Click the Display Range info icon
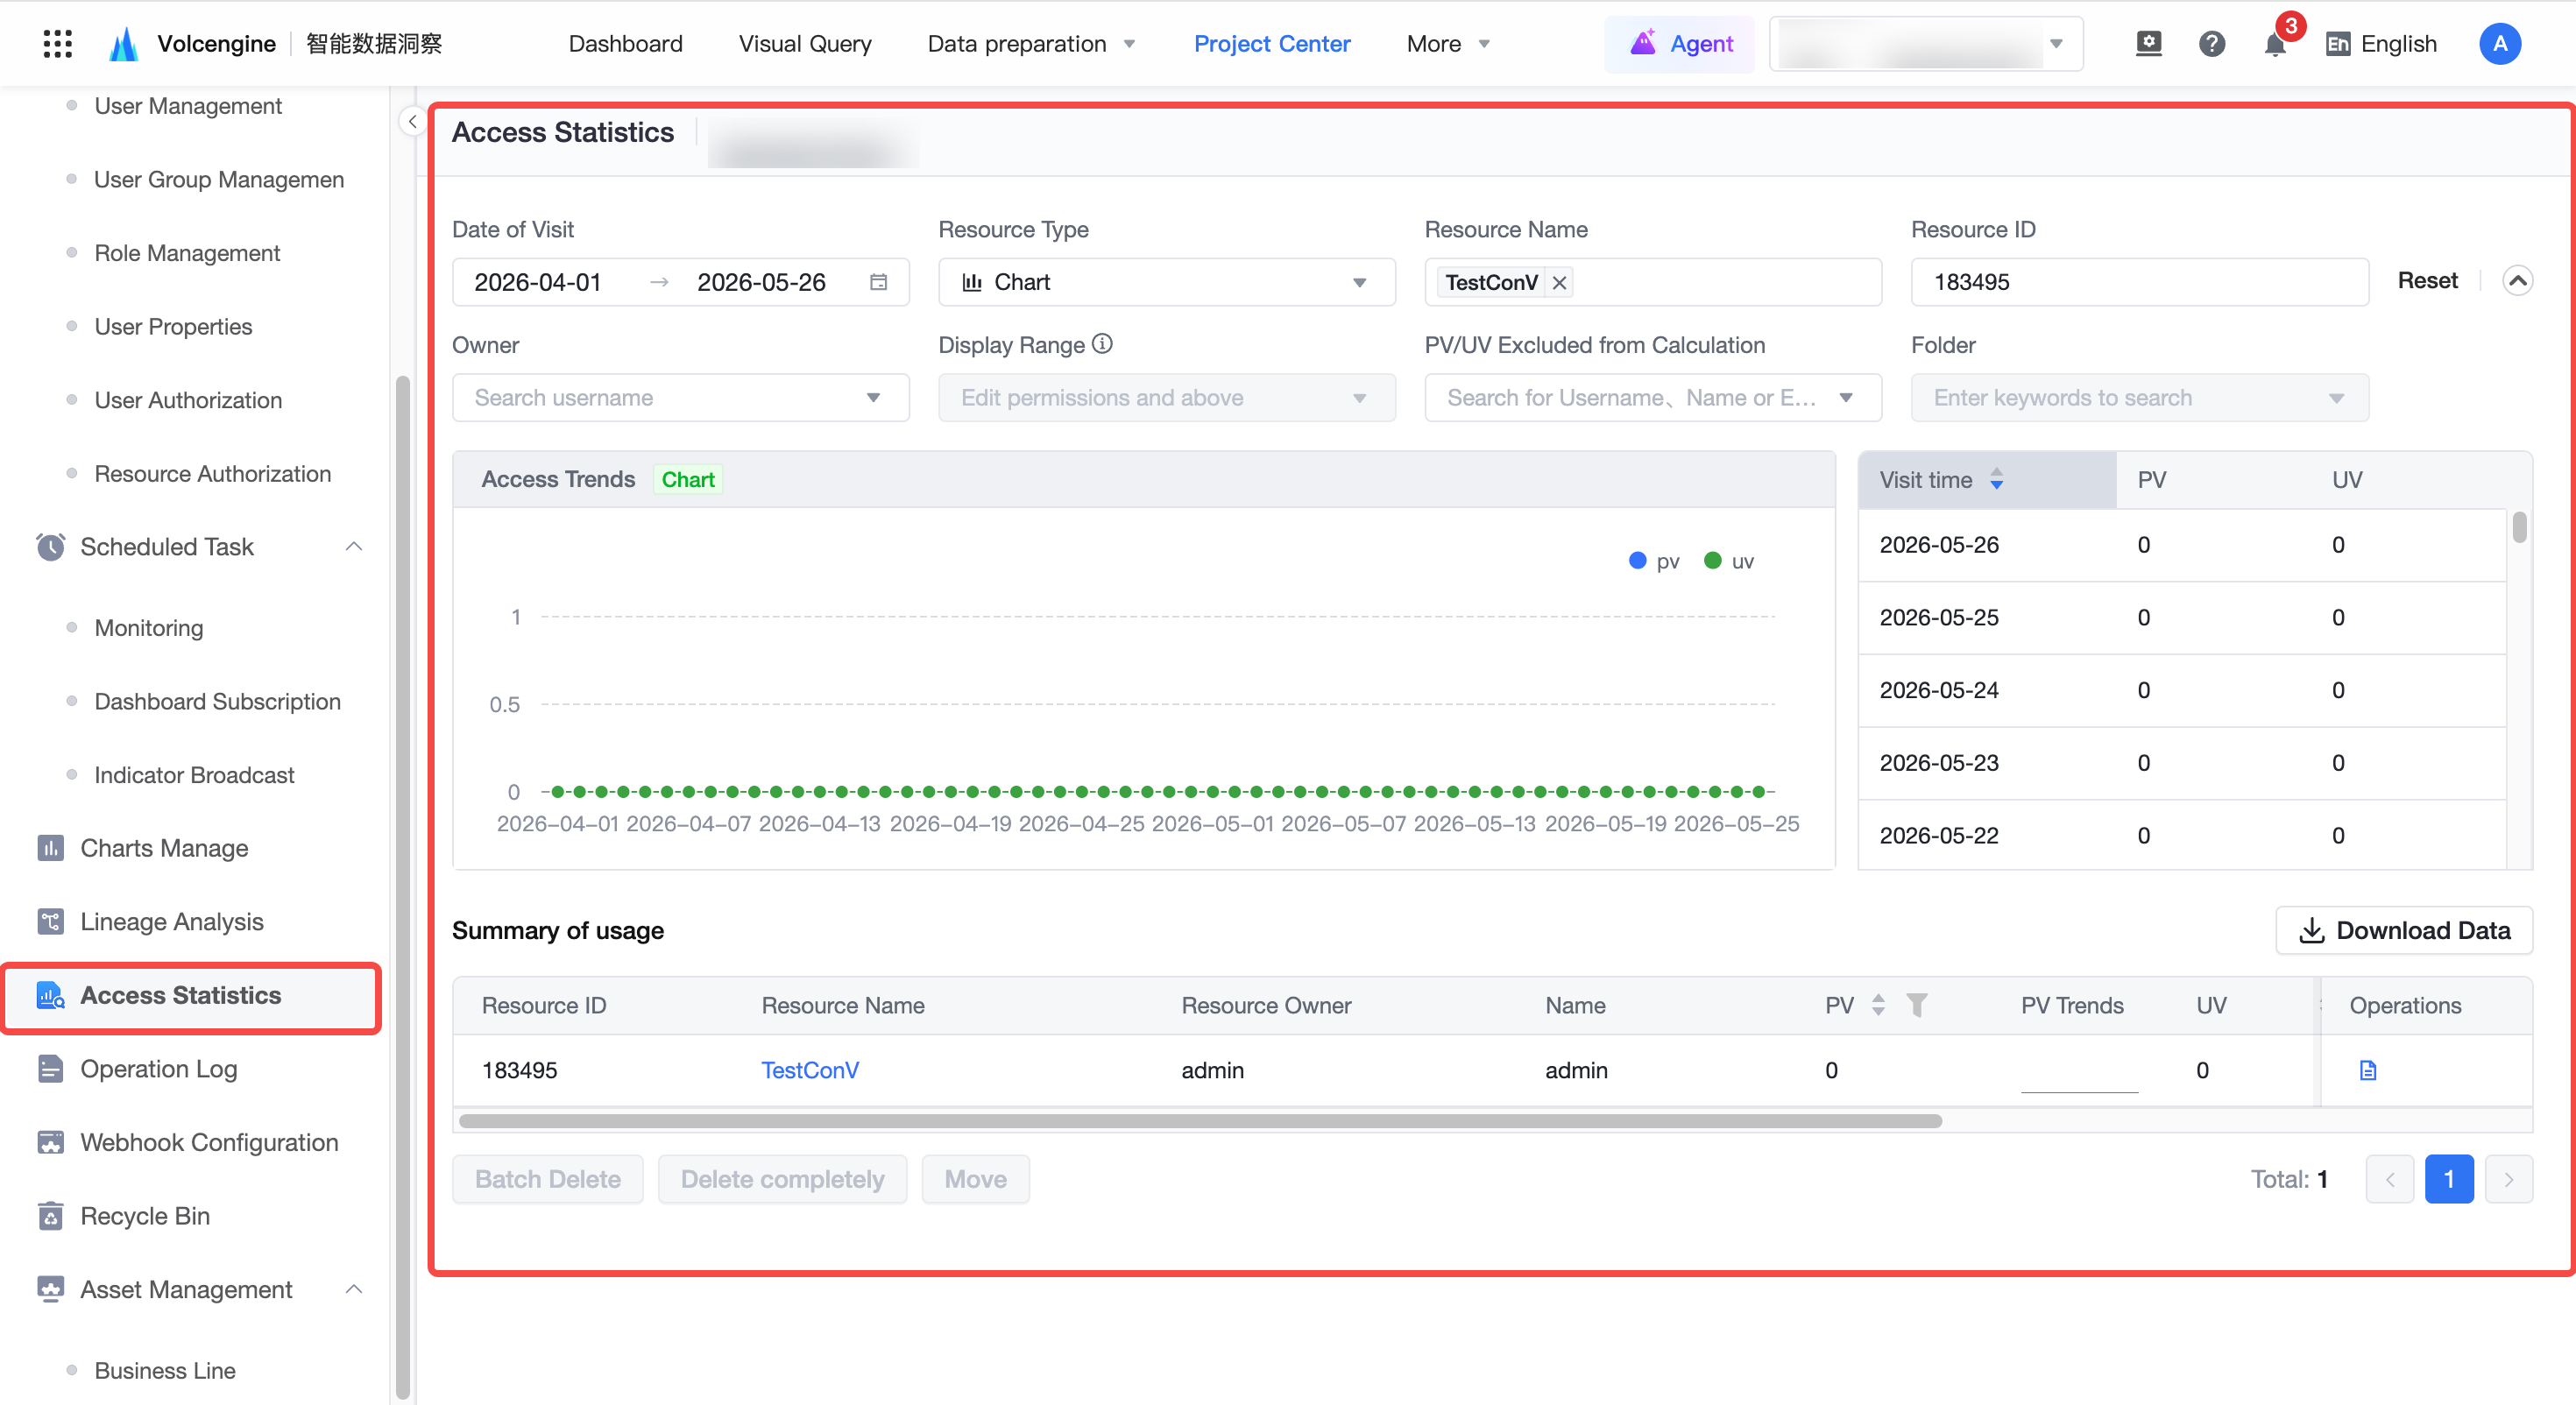Viewport: 2576px width, 1405px height. [1102, 343]
